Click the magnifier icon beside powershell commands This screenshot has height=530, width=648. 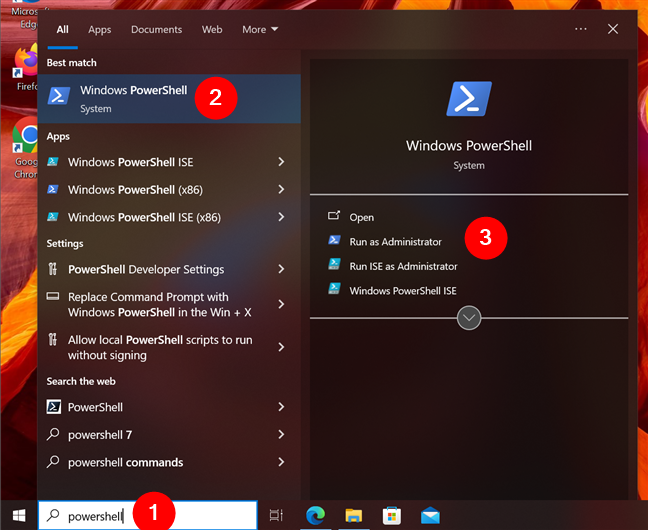pyautogui.click(x=53, y=461)
